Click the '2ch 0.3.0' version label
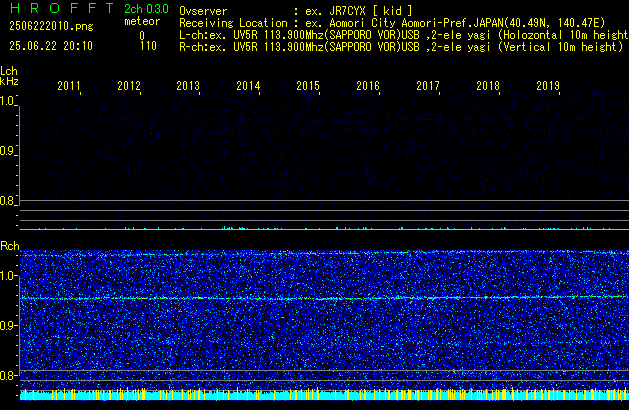Viewport: 629px width, 410px height. pos(146,9)
